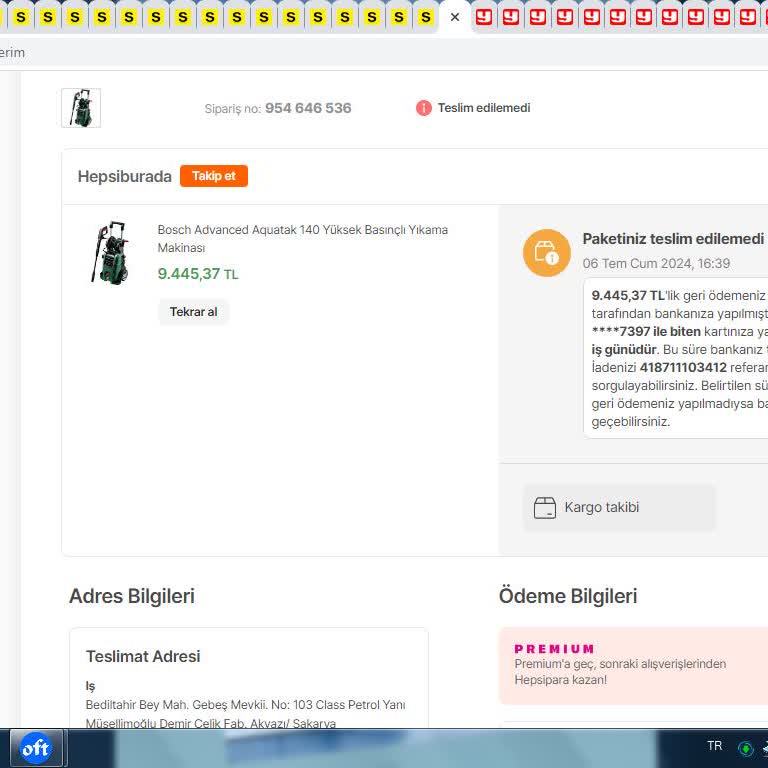Image resolution: width=768 pixels, height=768 pixels.
Task: Click the green 9.445,37 TL price
Action: click(x=198, y=274)
